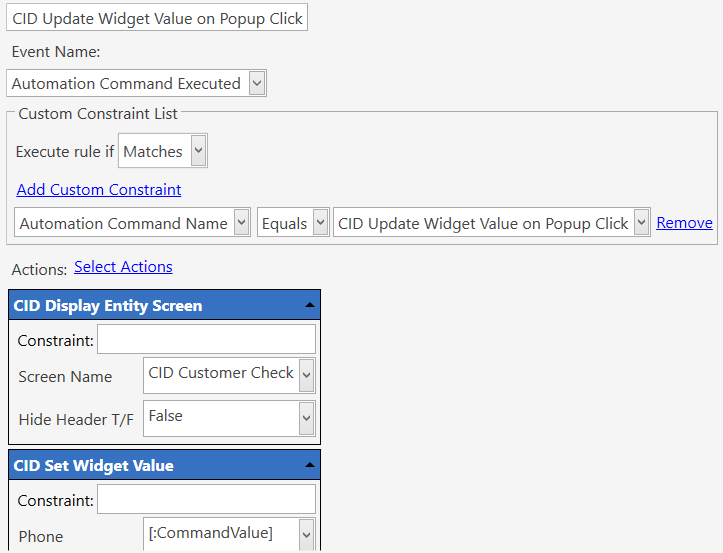Open the Phone value dropdown arrow
The height and width of the screenshot is (553, 723).
point(307,535)
